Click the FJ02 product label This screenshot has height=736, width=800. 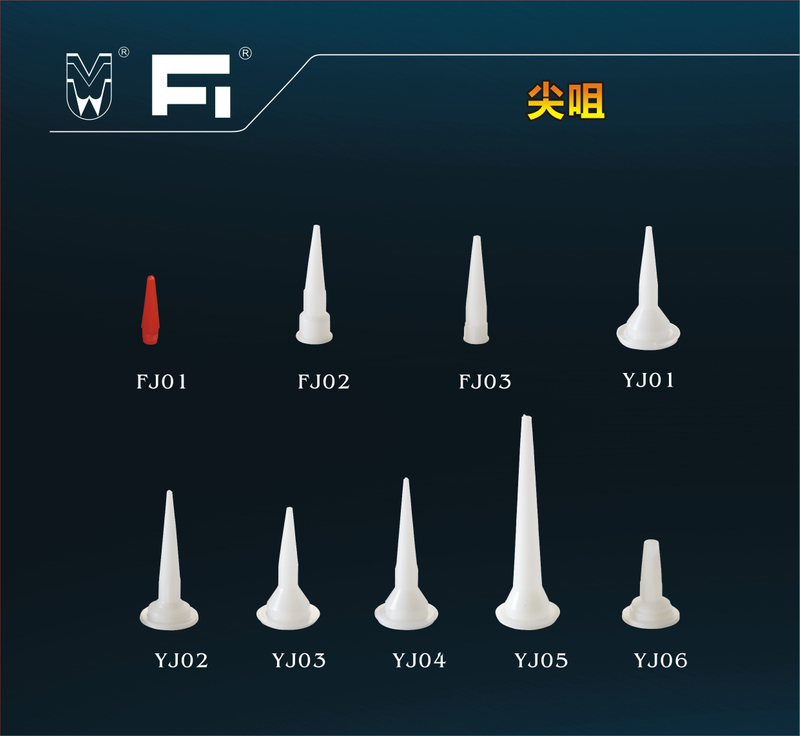click(324, 382)
